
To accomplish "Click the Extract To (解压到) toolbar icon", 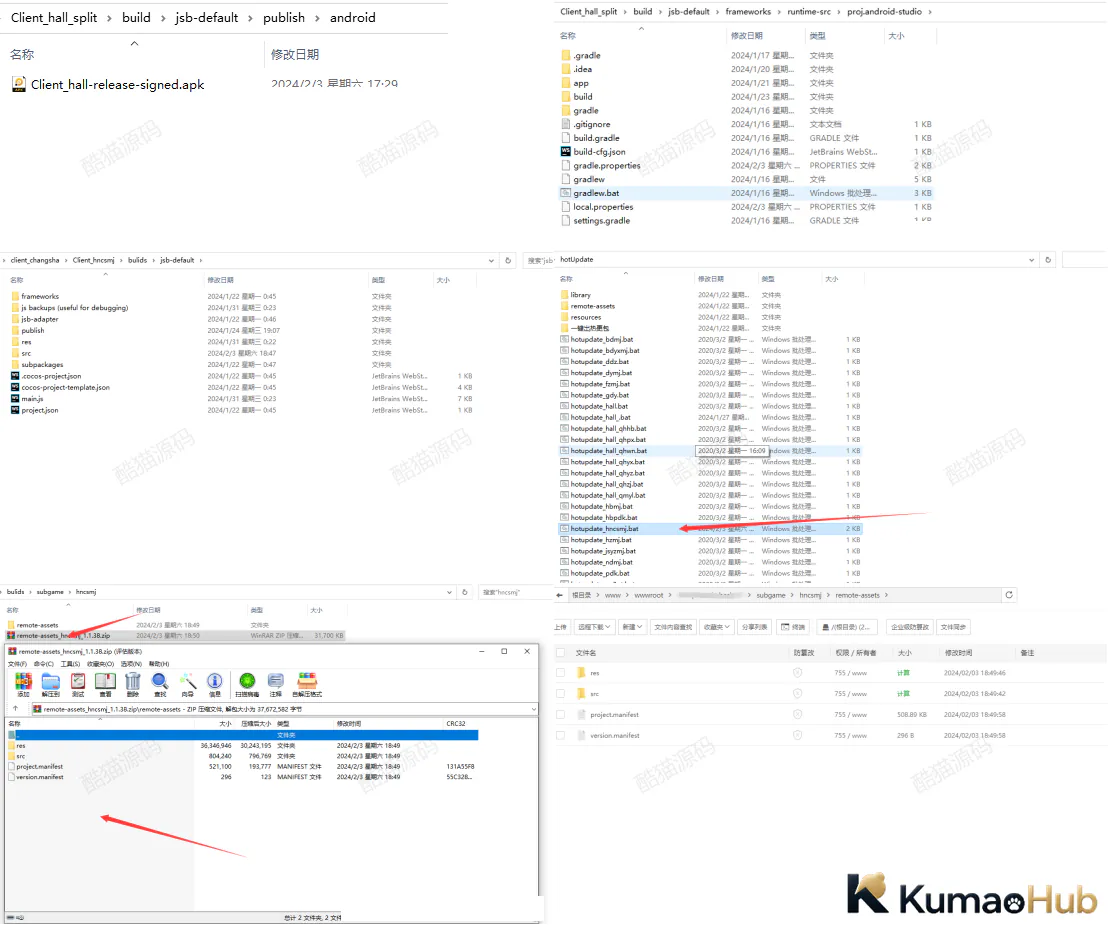I will [x=50, y=684].
